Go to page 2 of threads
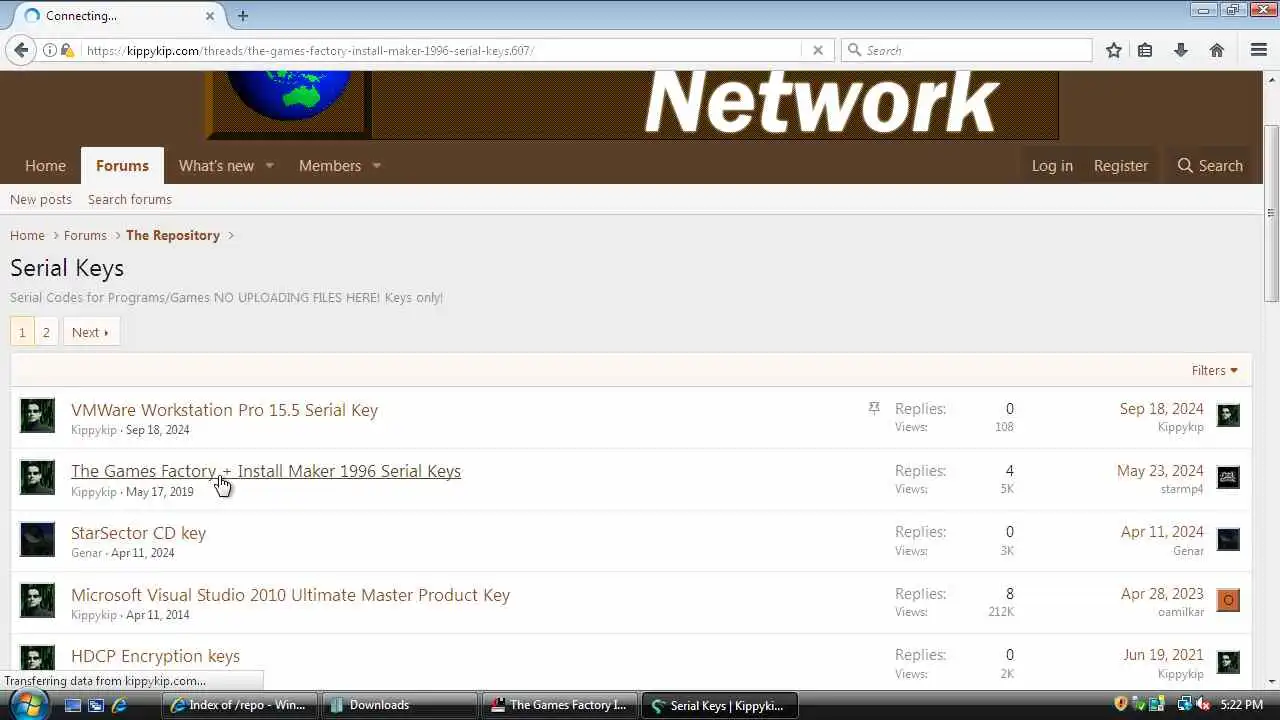Image resolution: width=1280 pixels, height=720 pixels. pos(46,332)
